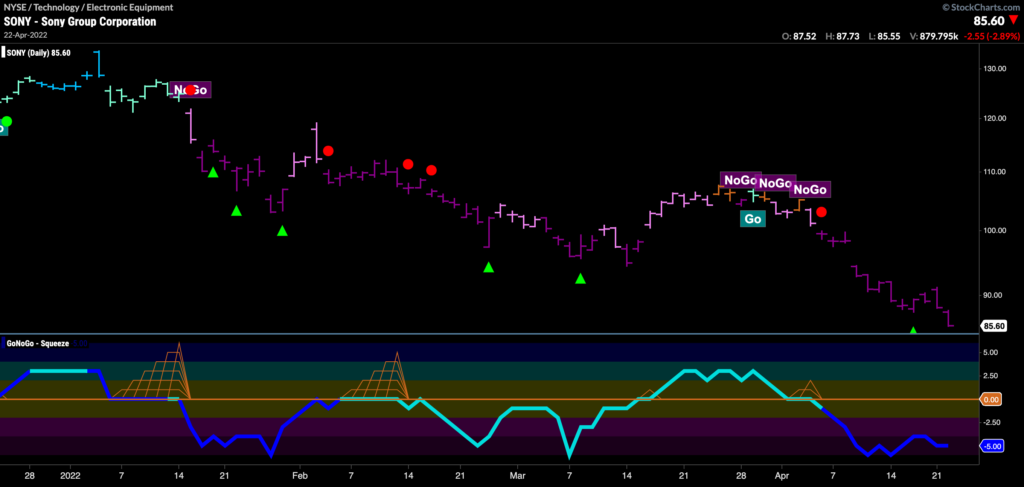Click the orange 0.00 oscillator axis tag
The width and height of the screenshot is (1024, 487).
click(993, 399)
